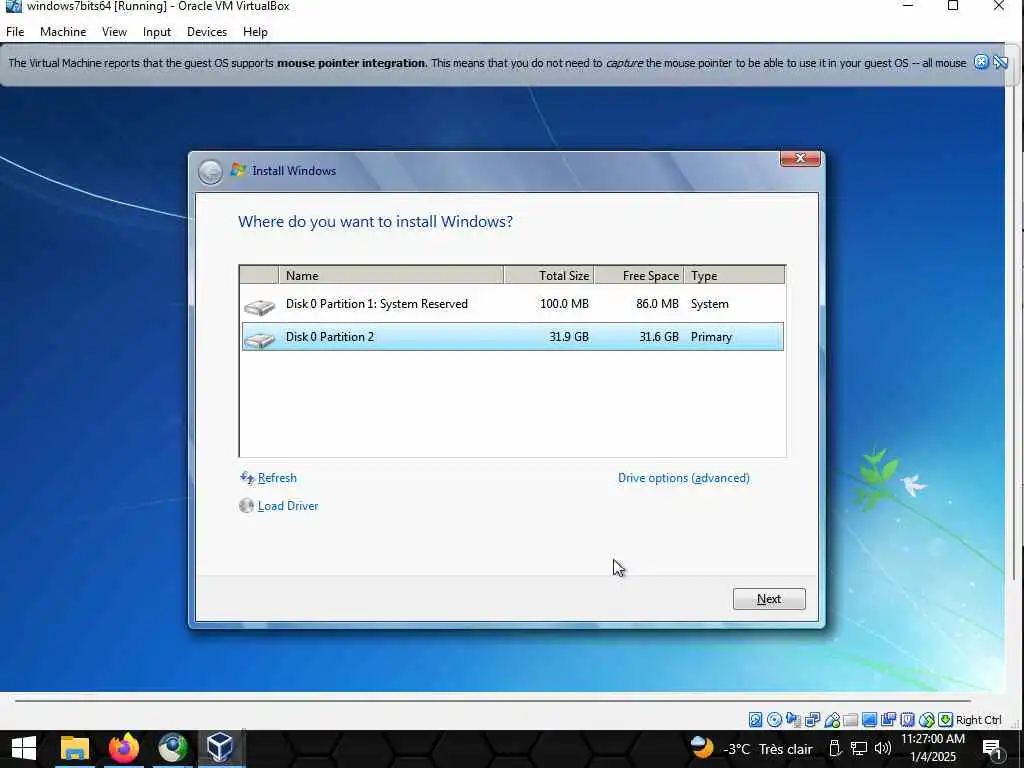
Task: Click the network tray icon
Action: click(859, 748)
